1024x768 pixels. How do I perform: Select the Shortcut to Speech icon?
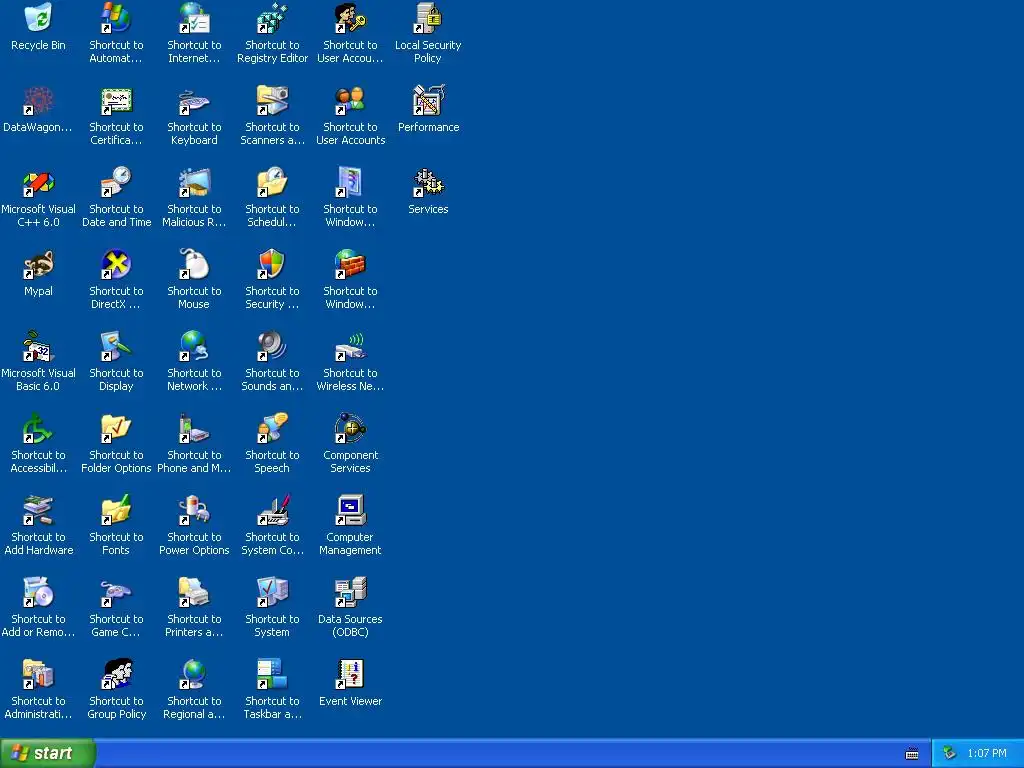tap(272, 428)
